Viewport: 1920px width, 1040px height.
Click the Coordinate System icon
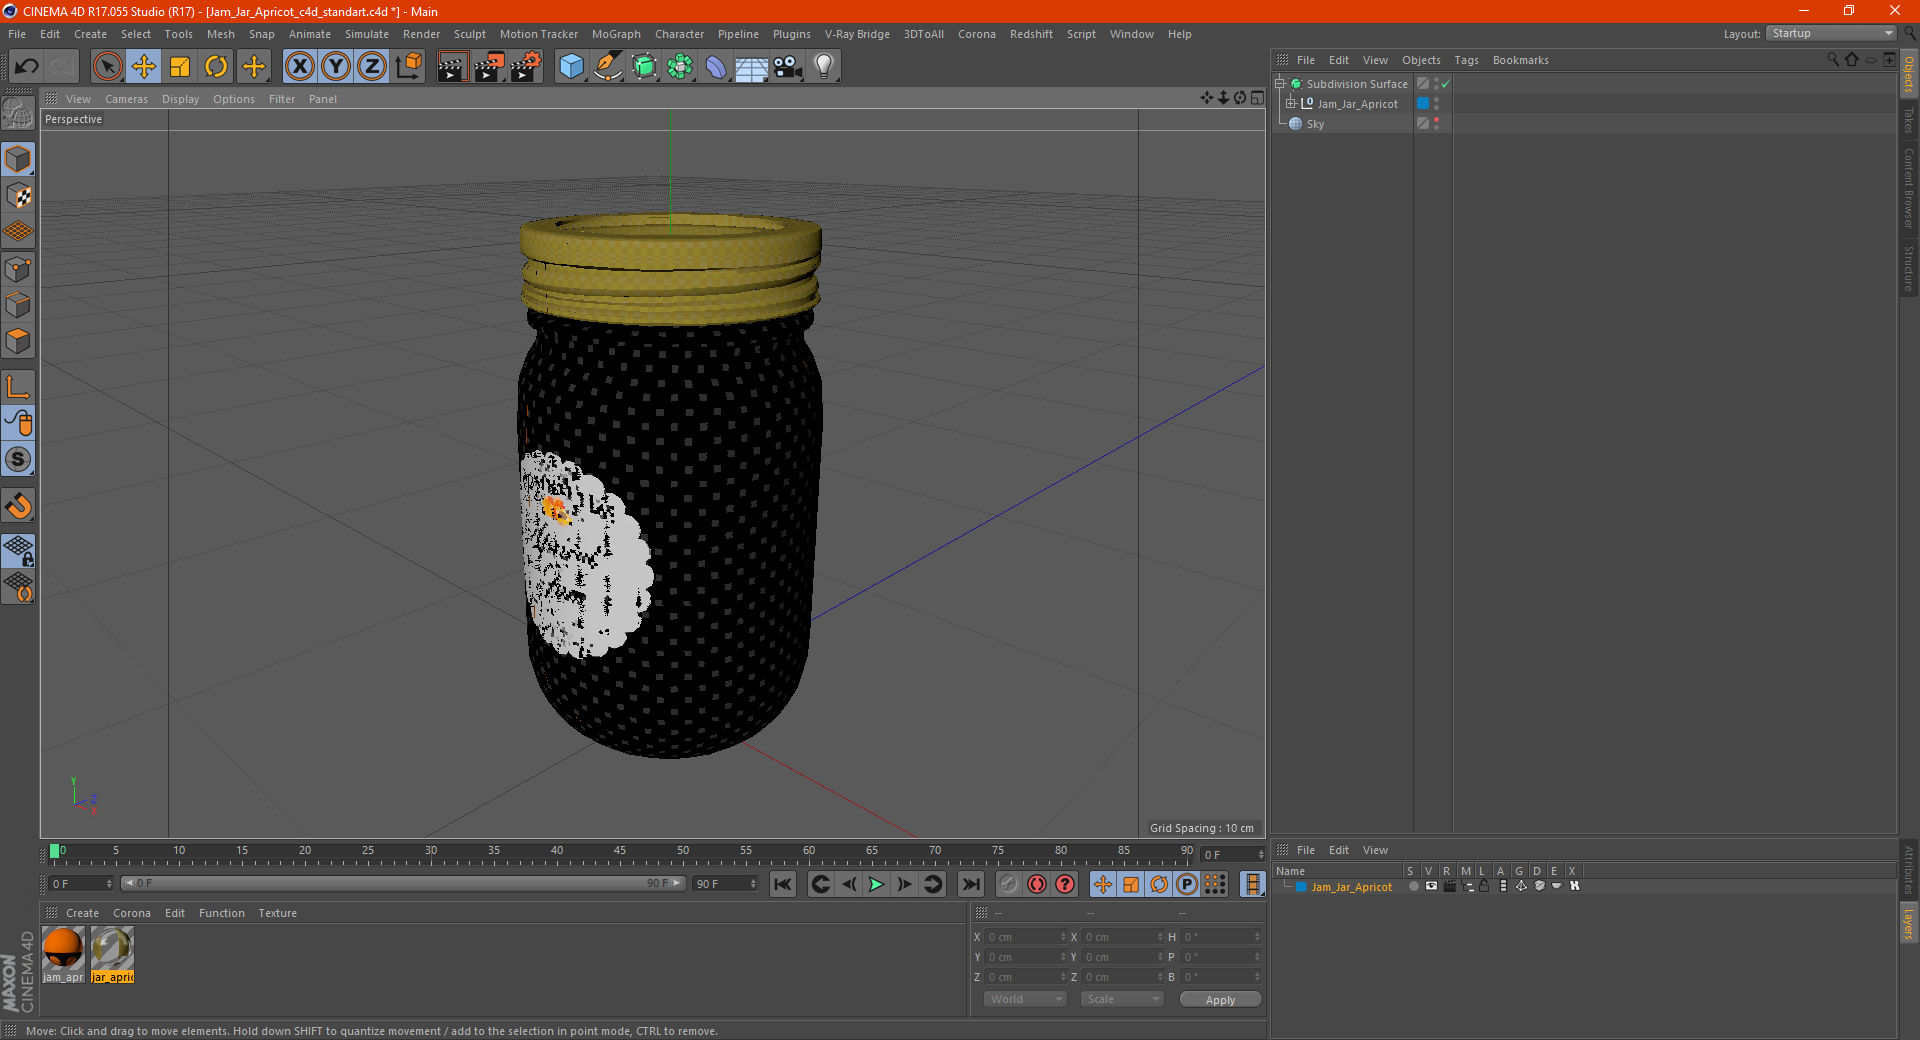408,67
